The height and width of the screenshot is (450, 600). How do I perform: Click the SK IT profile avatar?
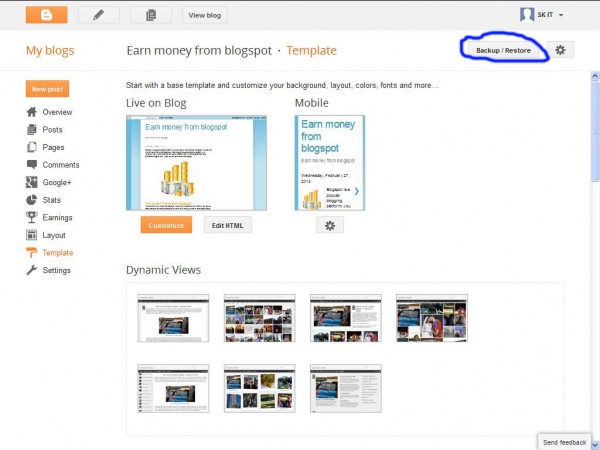click(527, 15)
